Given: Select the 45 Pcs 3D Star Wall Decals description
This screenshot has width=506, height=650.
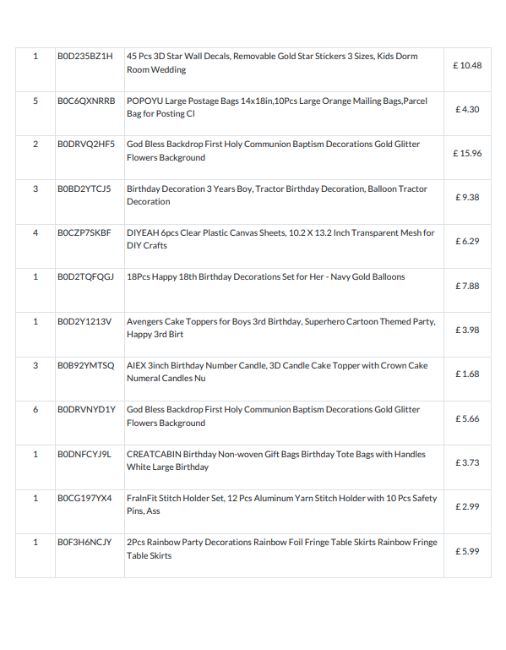Looking at the screenshot, I should 272,63.
